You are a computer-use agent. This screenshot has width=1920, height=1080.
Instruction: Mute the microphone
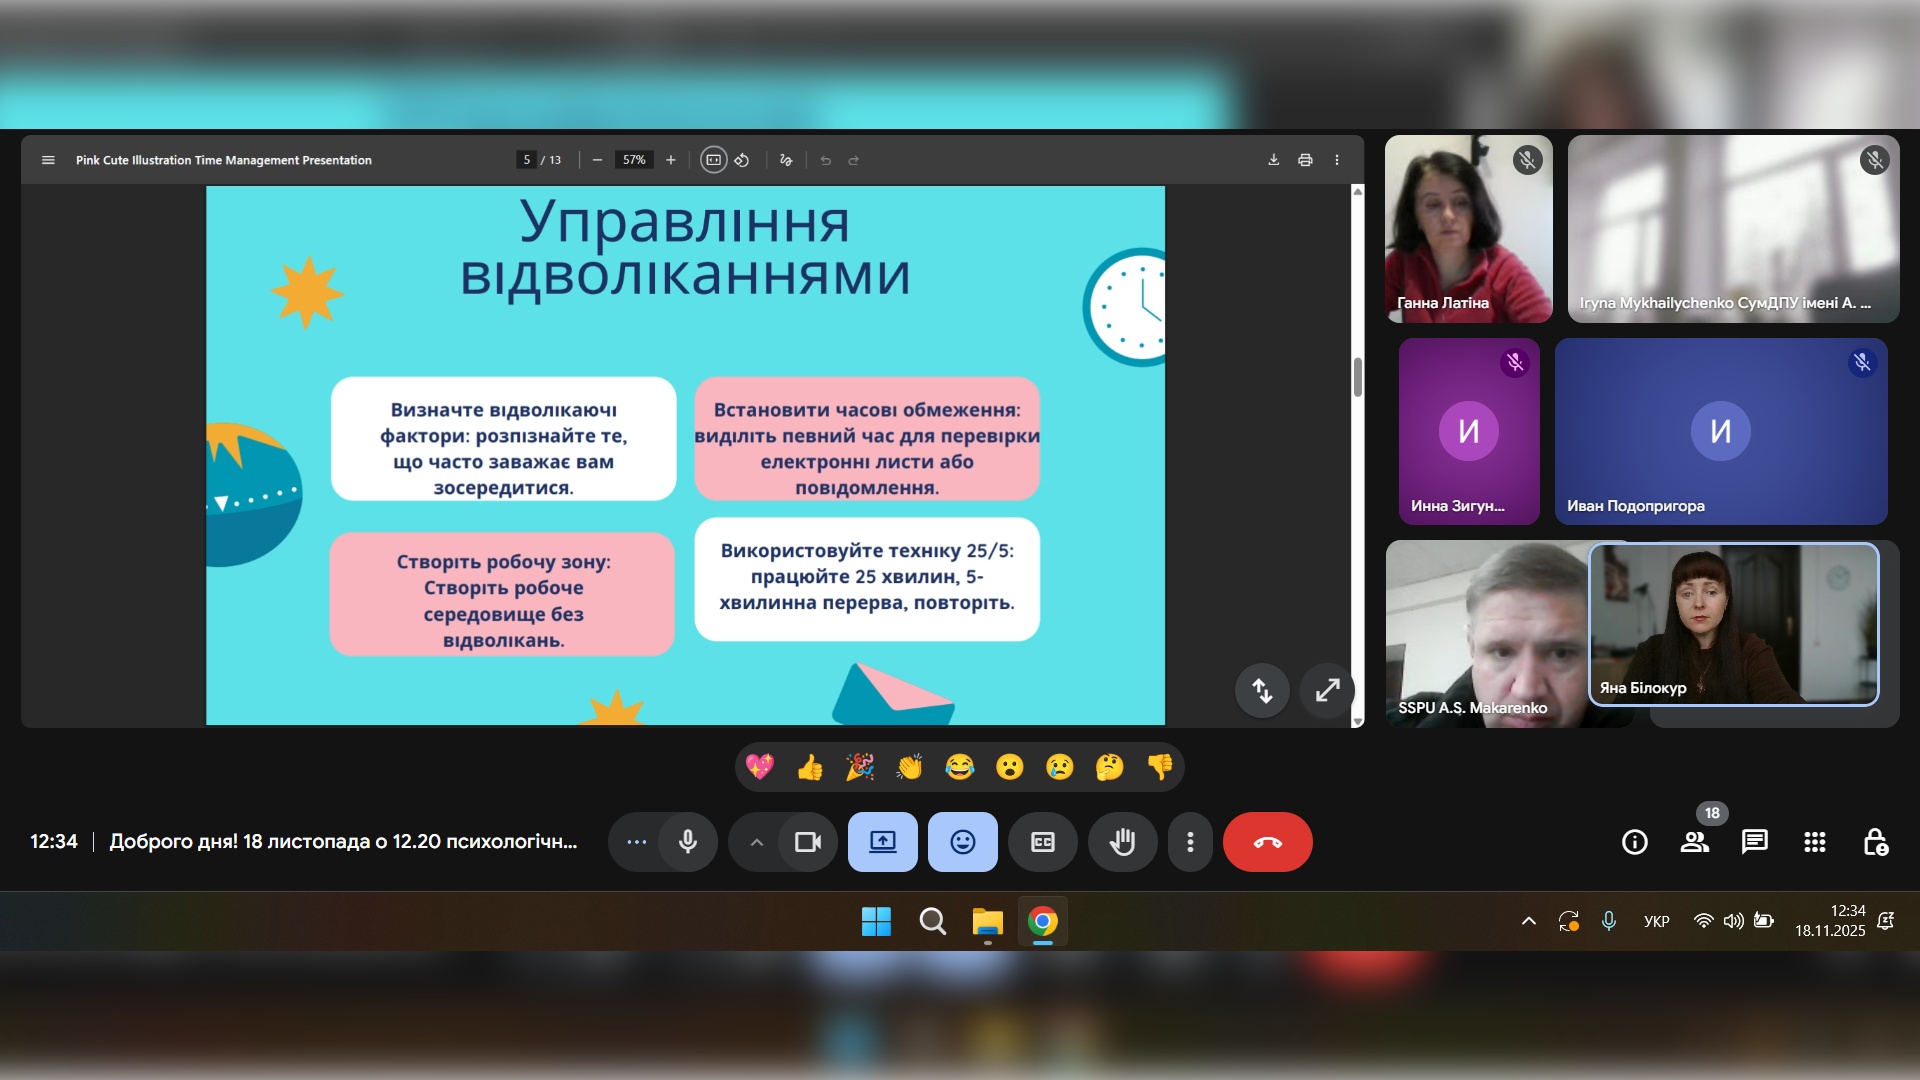pos(688,842)
